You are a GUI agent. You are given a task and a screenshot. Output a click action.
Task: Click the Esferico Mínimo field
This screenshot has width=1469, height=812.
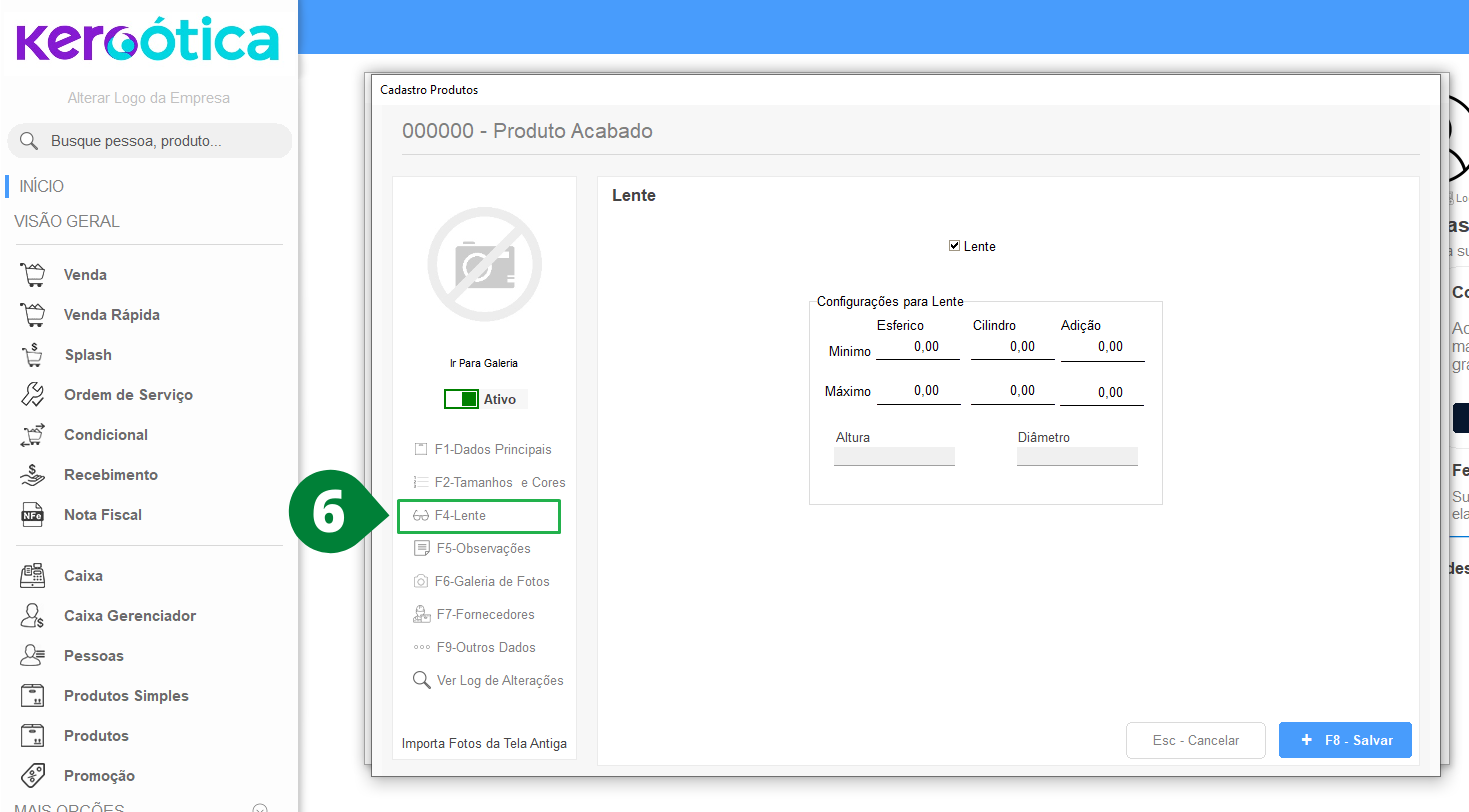point(918,347)
